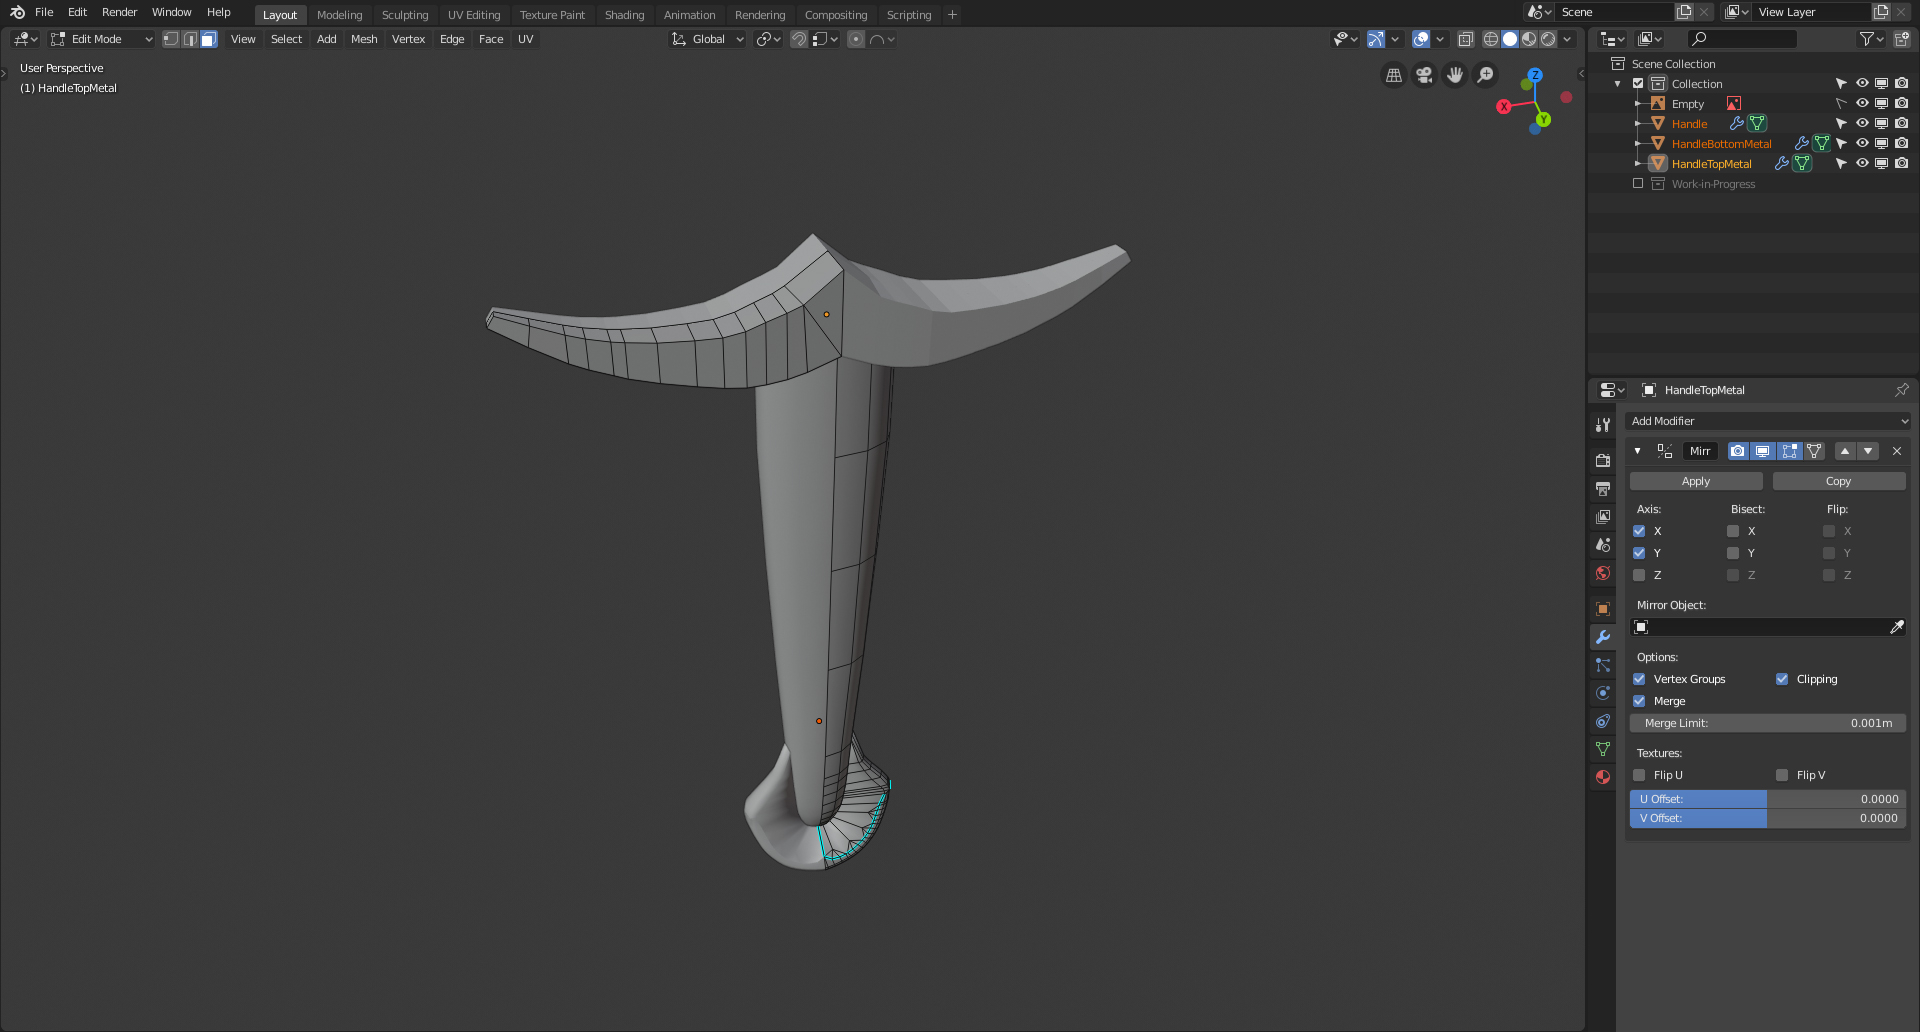Viewport: 1920px width, 1032px height.
Task: Toggle camera view in the viewport
Action: coord(1424,75)
